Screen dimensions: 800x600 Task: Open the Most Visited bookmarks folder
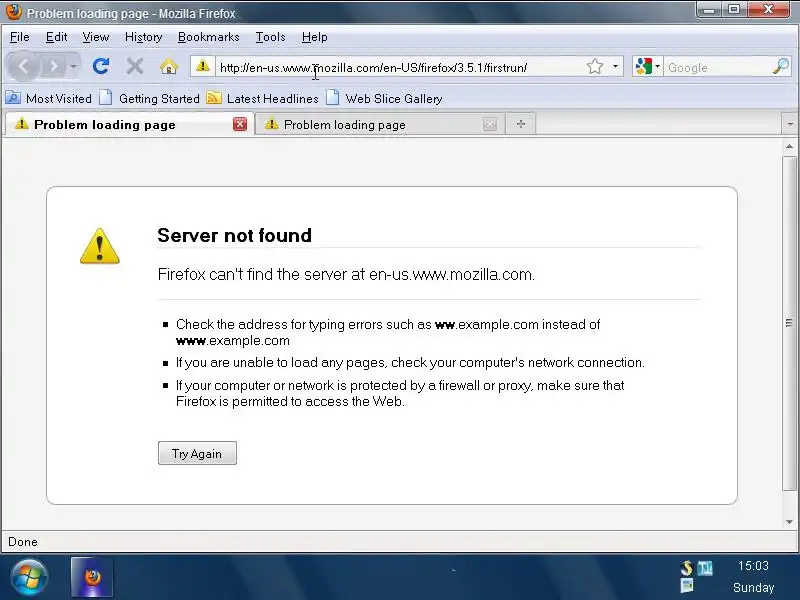point(49,98)
